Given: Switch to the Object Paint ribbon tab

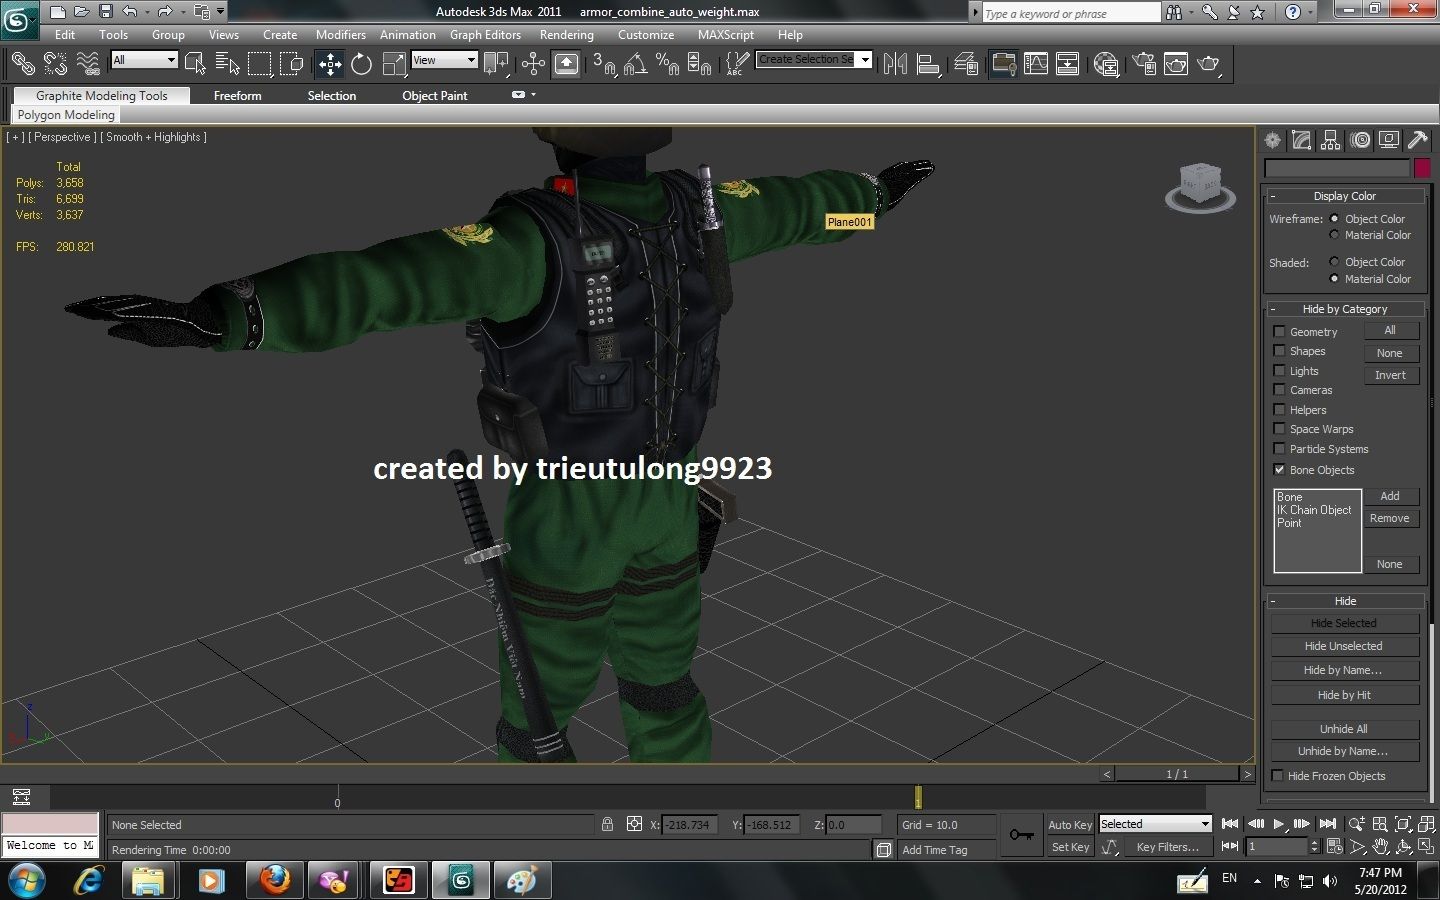Looking at the screenshot, I should pos(434,96).
